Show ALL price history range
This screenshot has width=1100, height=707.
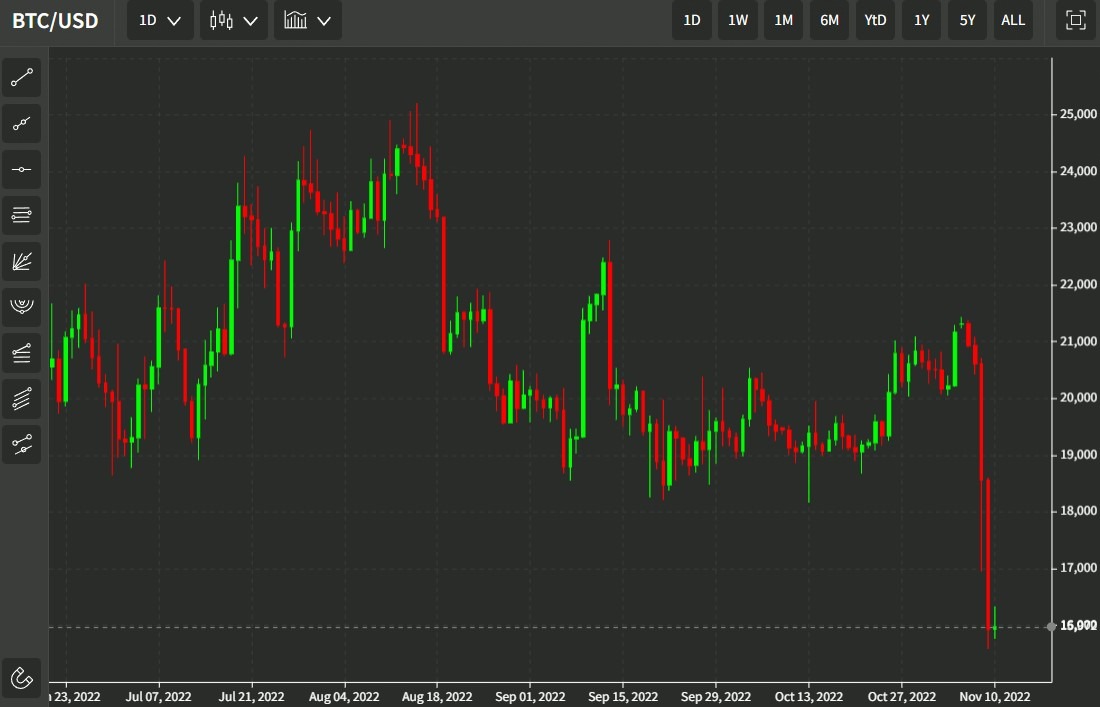1013,20
